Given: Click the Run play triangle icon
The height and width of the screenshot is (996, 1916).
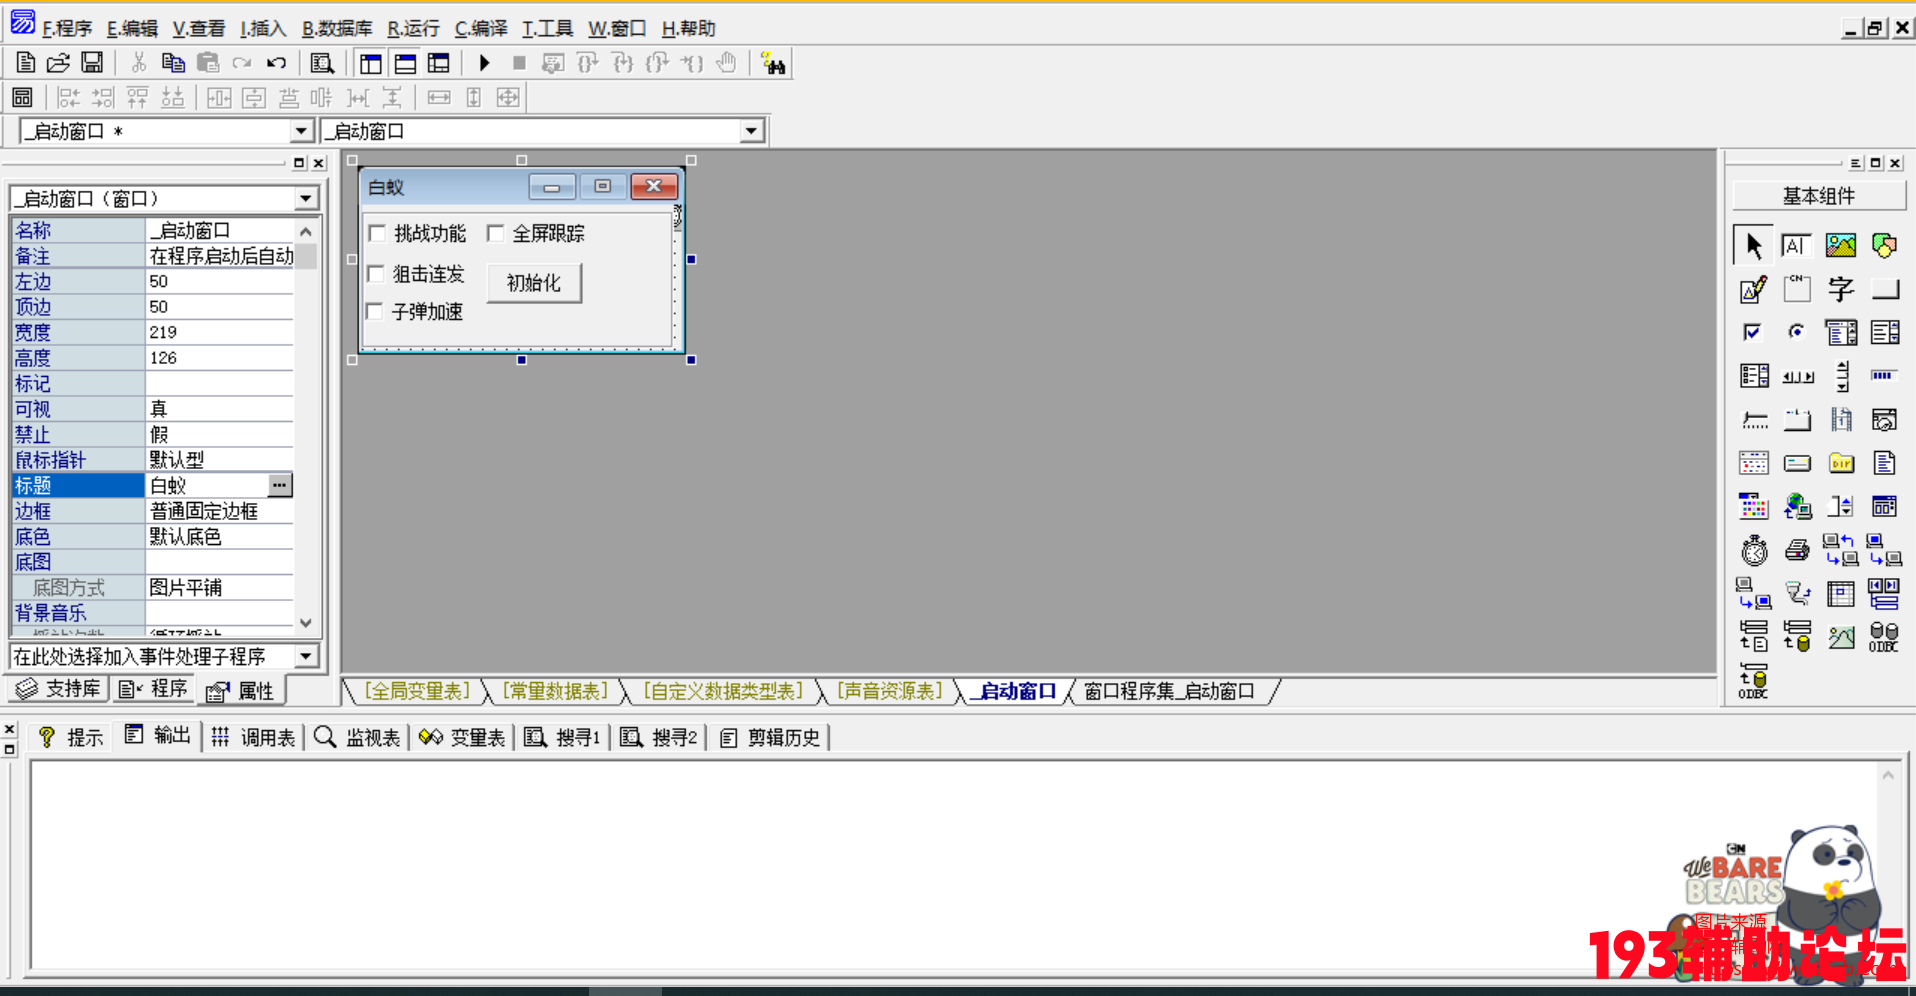Looking at the screenshot, I should pos(484,63).
